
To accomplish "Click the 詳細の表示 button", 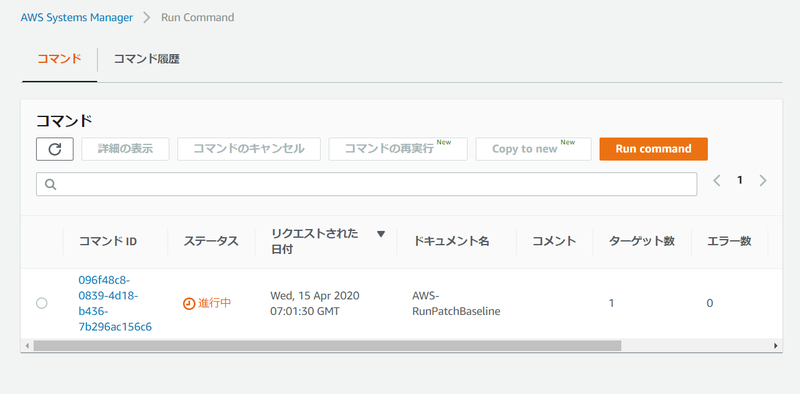I will (126, 149).
